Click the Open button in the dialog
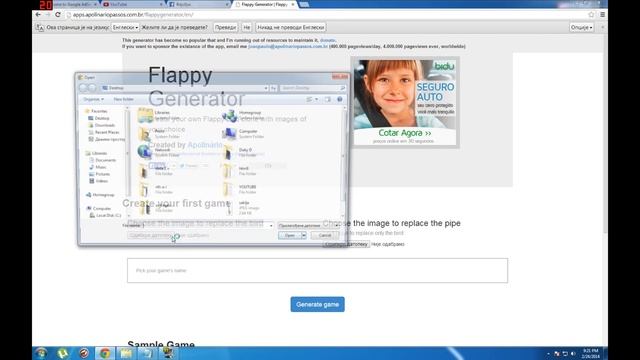This screenshot has height=360, width=640. tap(289, 236)
